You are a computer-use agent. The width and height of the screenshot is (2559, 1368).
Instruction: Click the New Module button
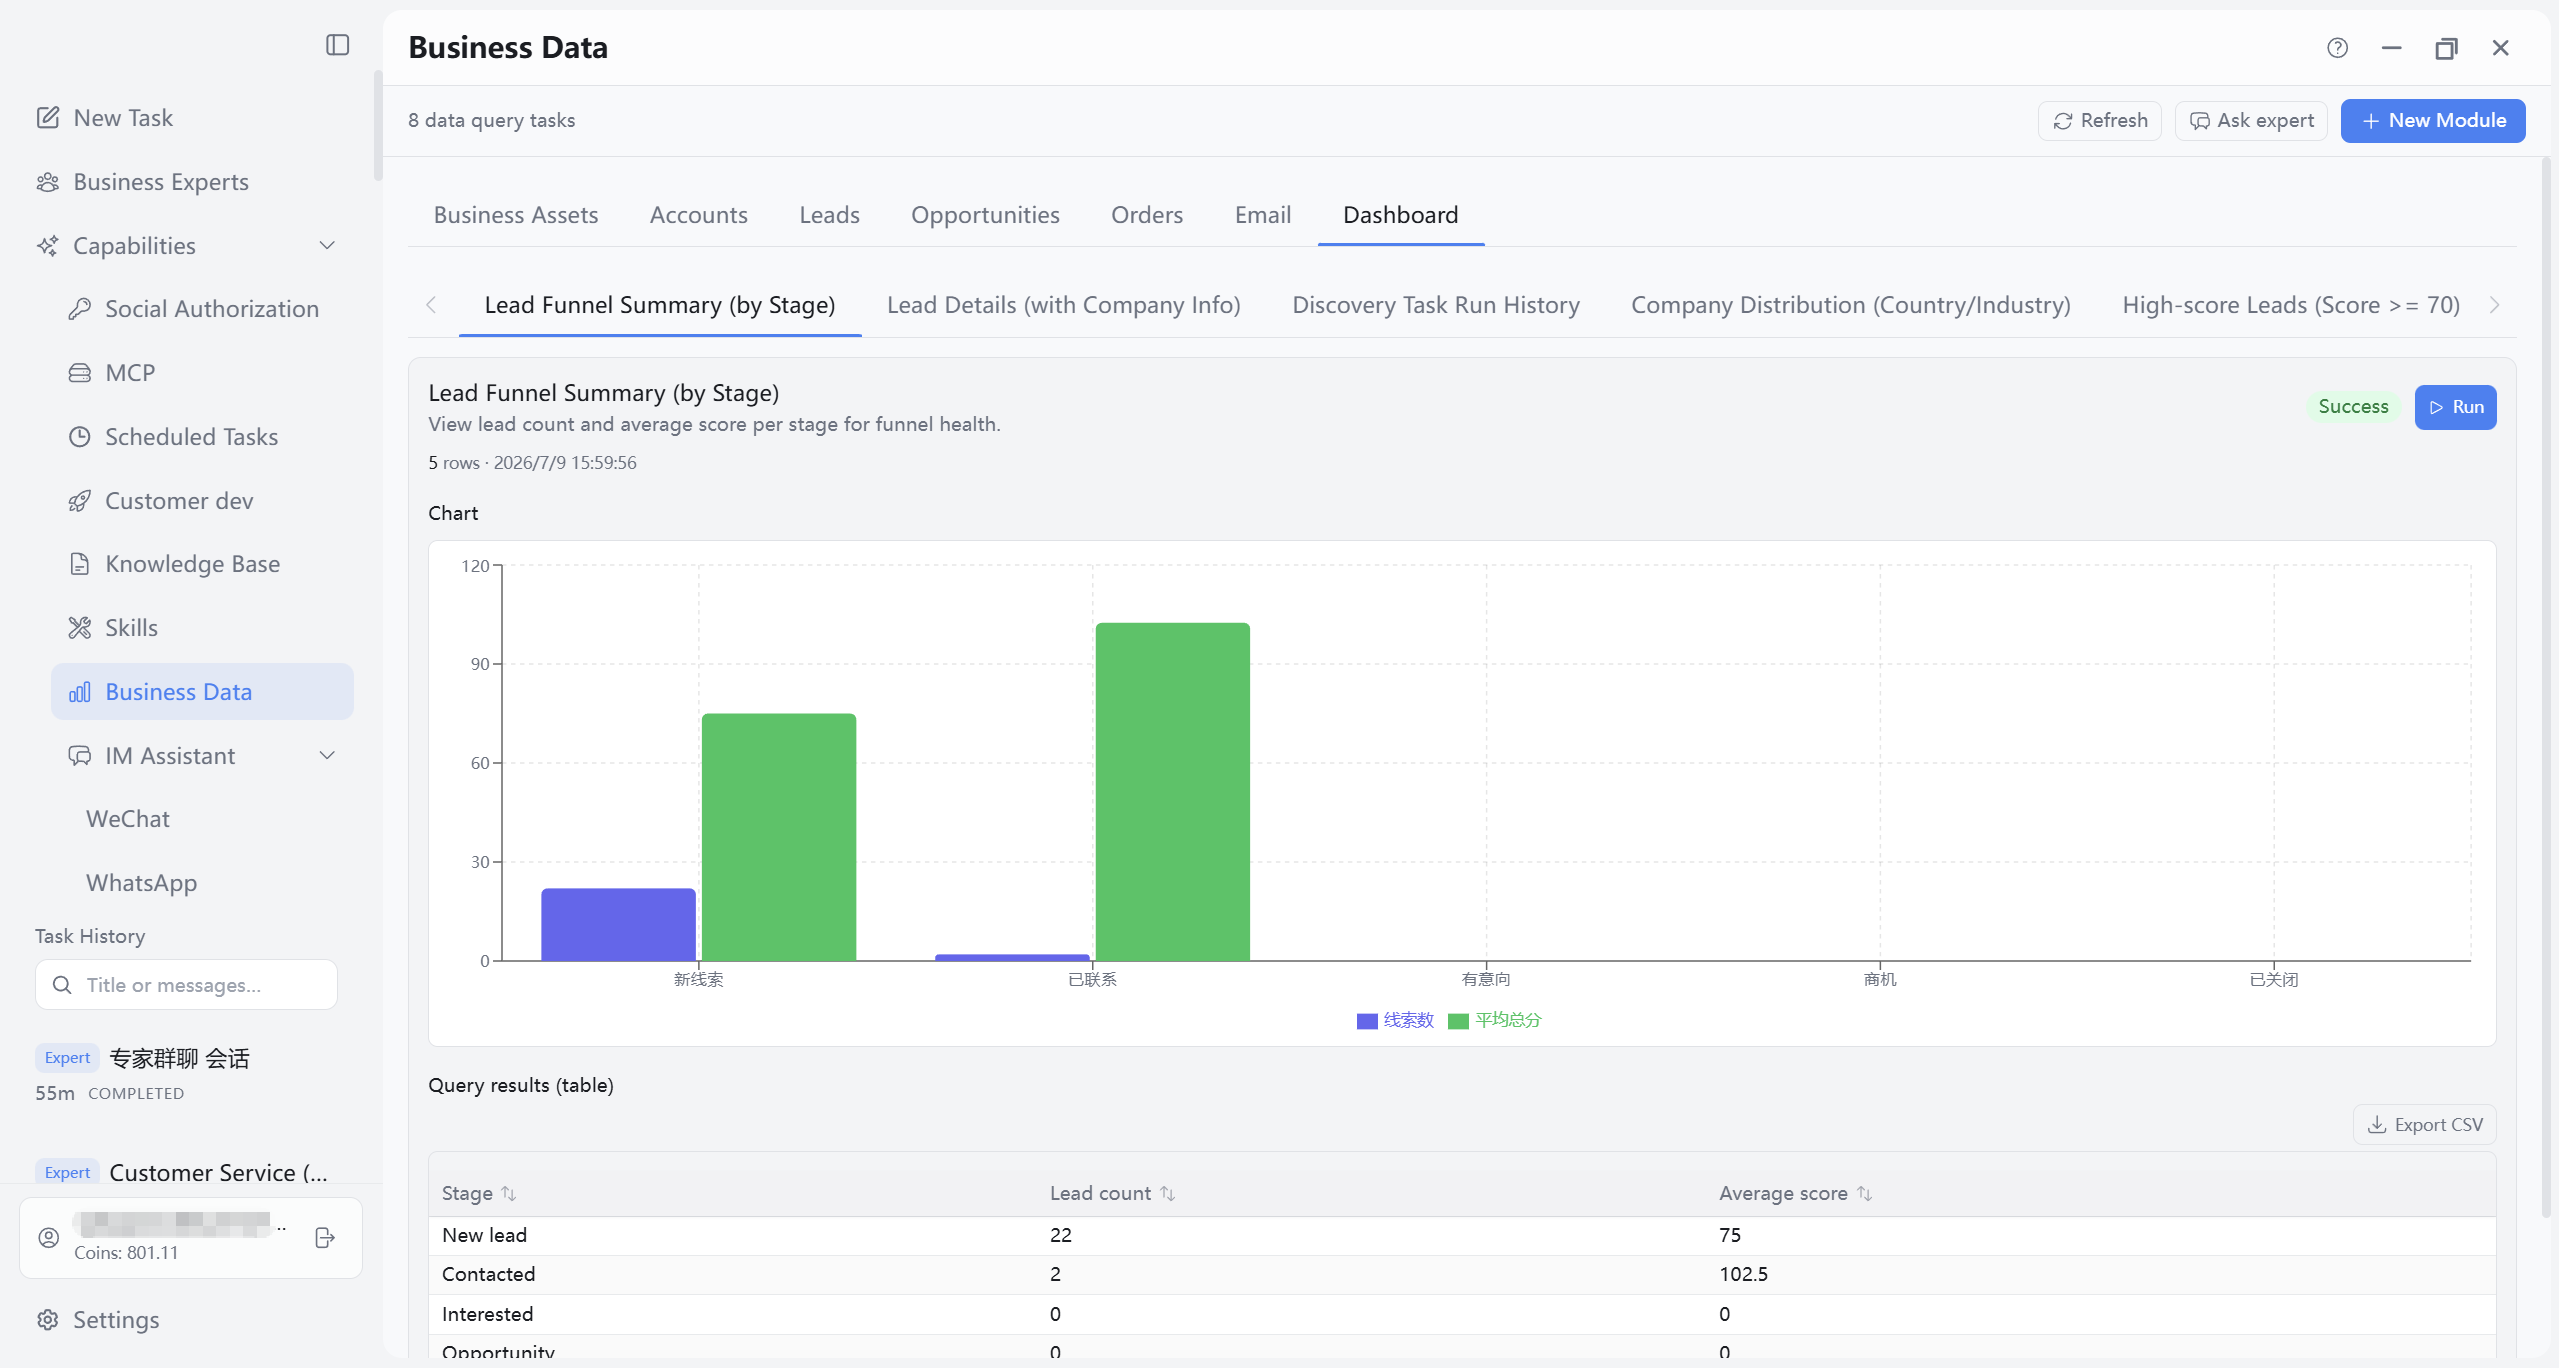2433,121
